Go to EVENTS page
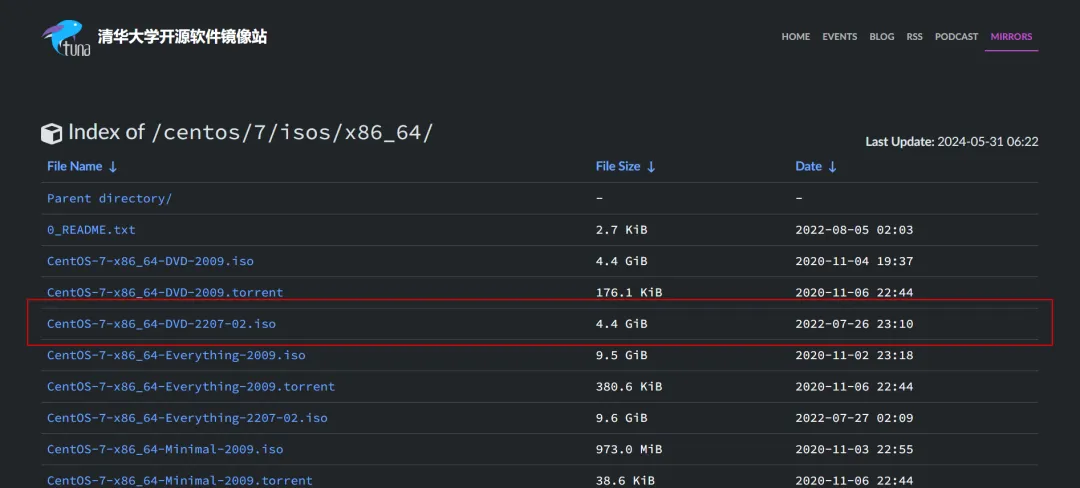Image resolution: width=1080 pixels, height=488 pixels. [840, 36]
